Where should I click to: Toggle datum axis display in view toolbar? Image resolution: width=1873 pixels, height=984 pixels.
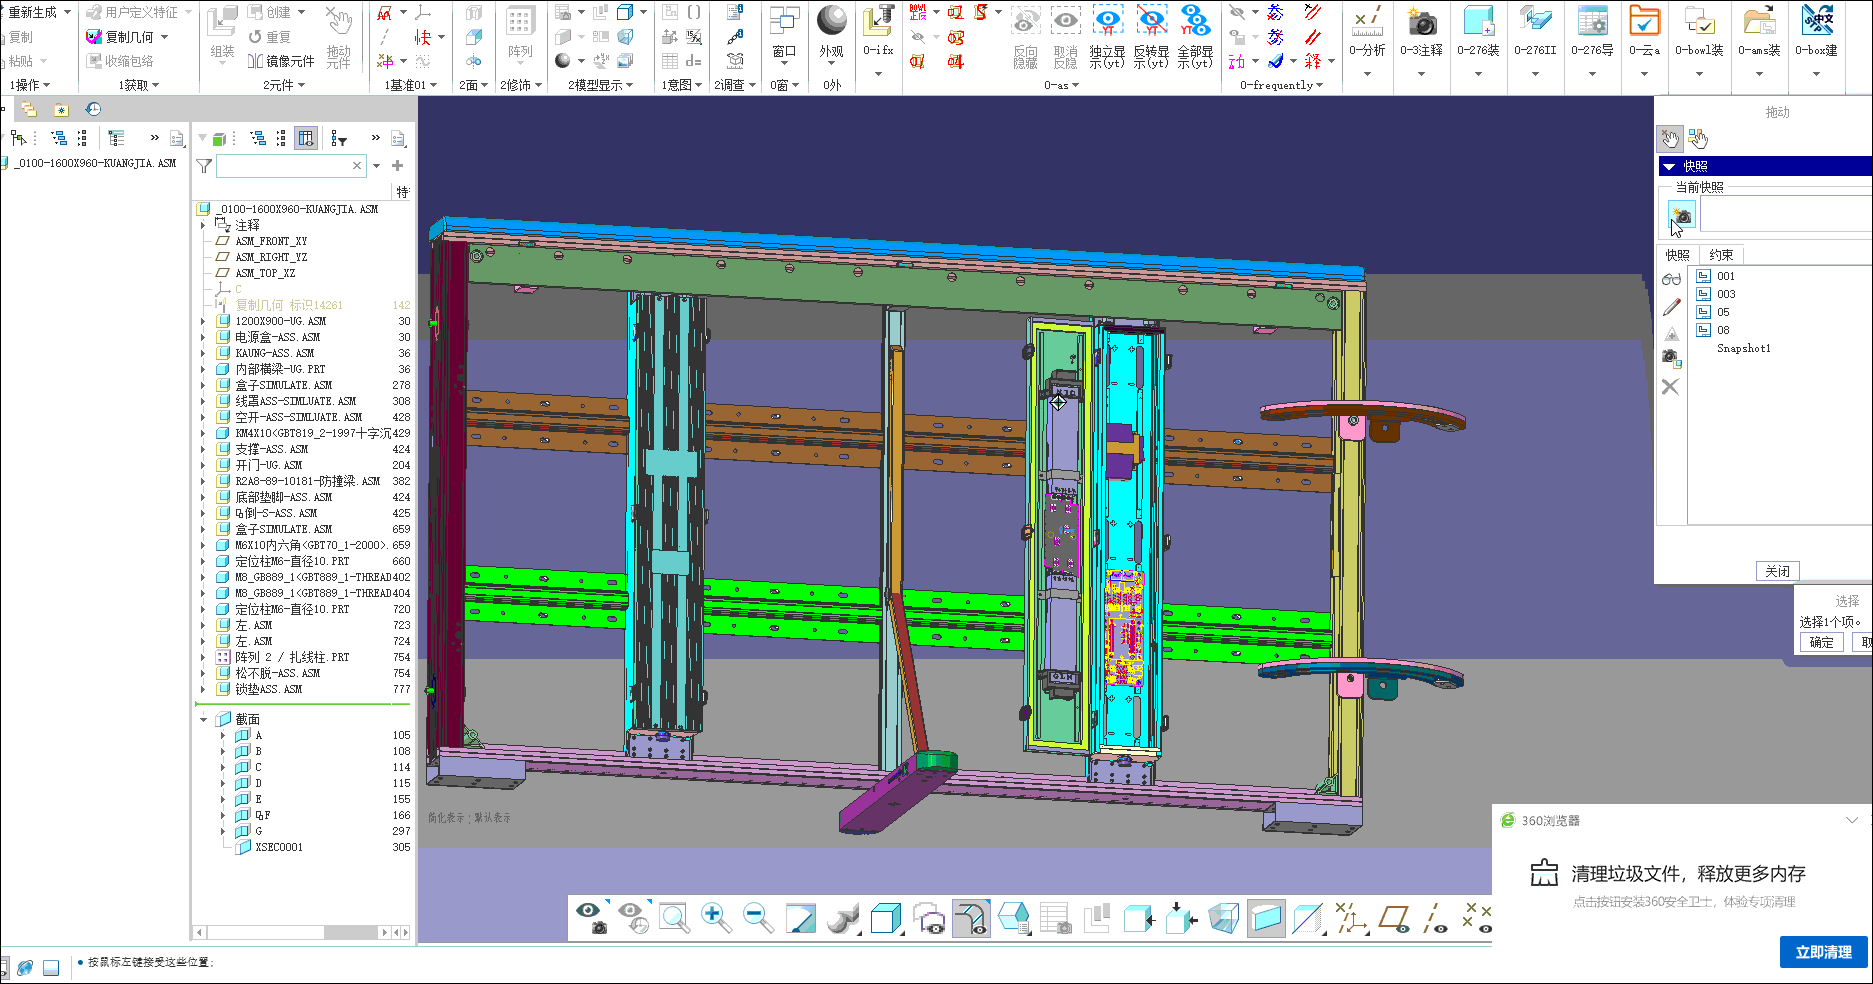(x=1435, y=917)
